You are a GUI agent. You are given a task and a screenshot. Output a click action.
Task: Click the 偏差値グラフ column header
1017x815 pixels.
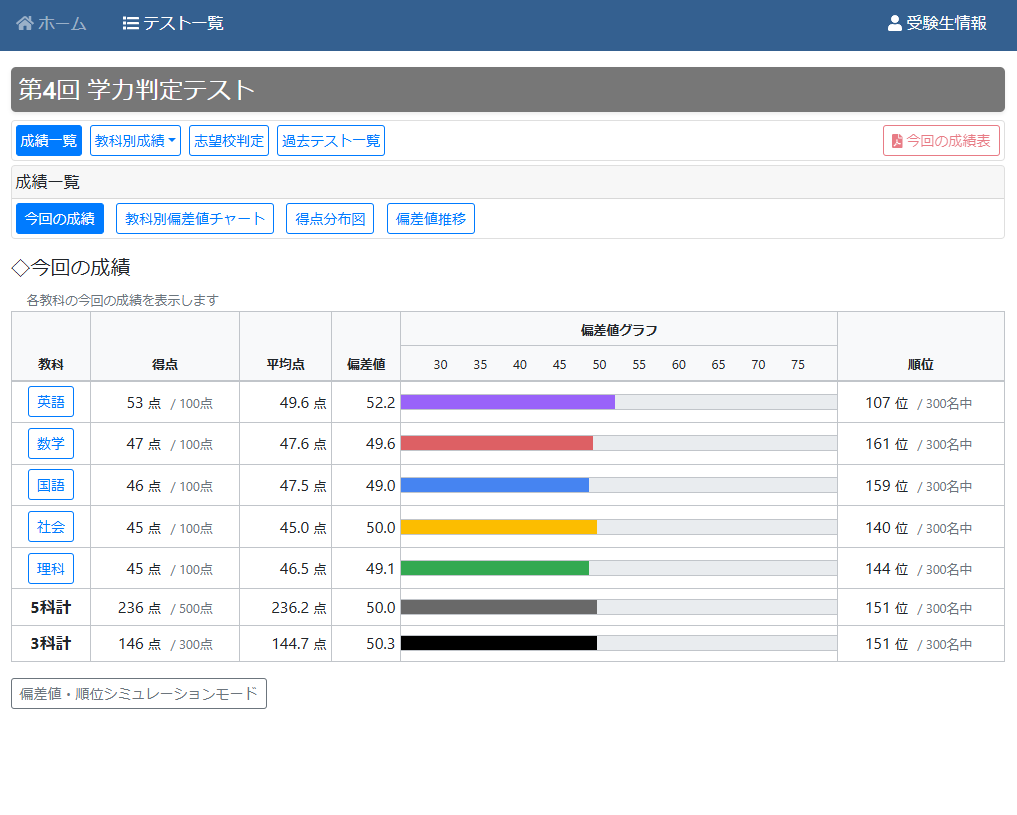click(x=619, y=330)
